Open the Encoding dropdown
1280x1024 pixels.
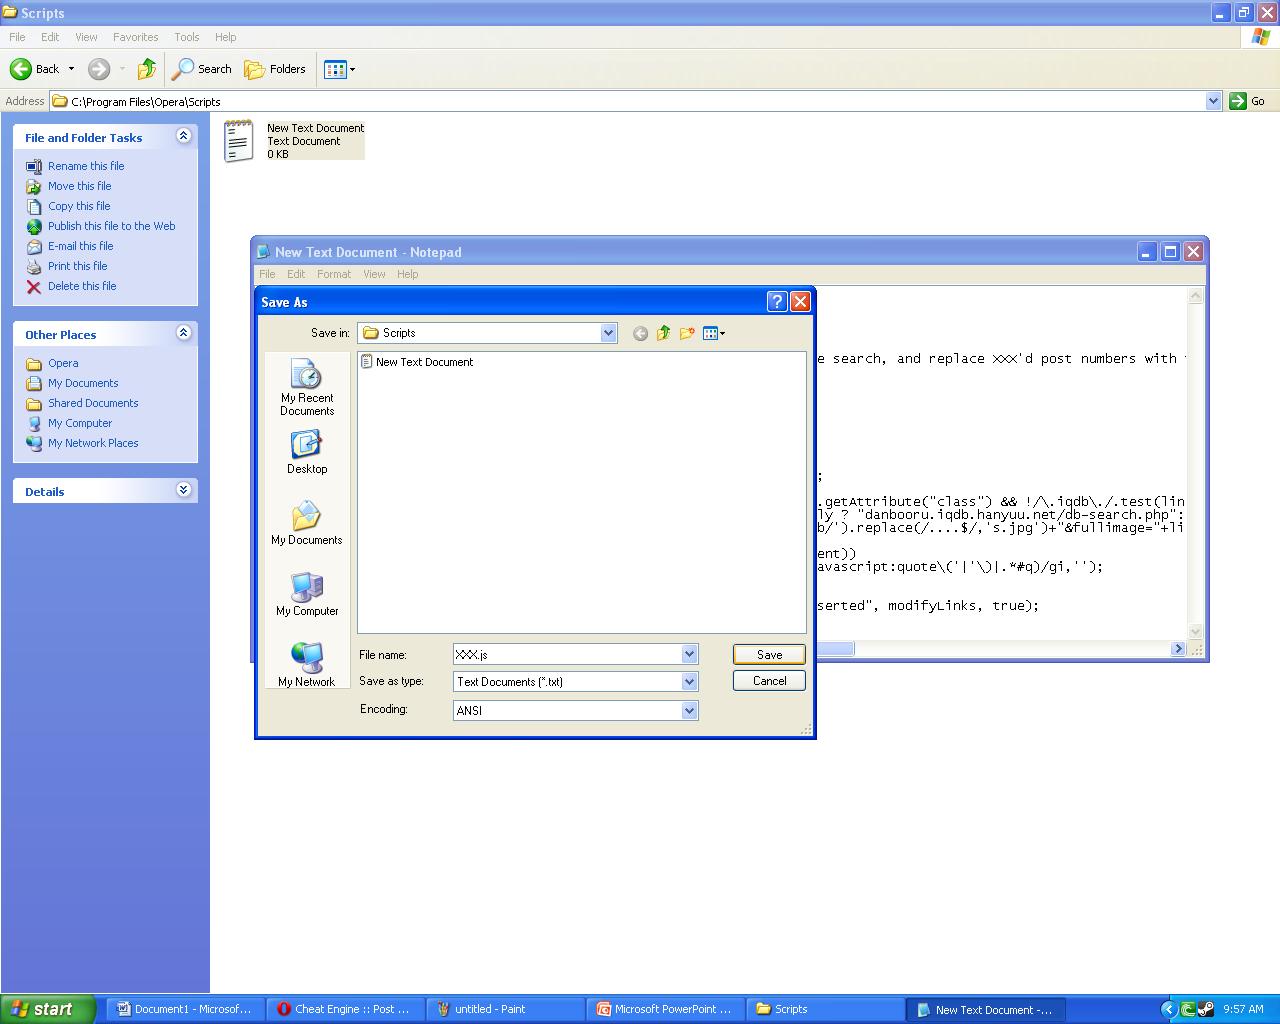point(689,710)
